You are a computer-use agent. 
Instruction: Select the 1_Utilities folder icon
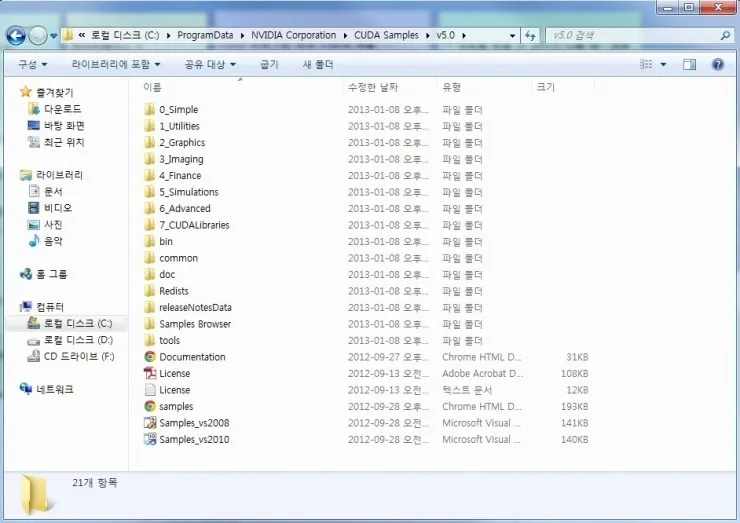pos(150,126)
